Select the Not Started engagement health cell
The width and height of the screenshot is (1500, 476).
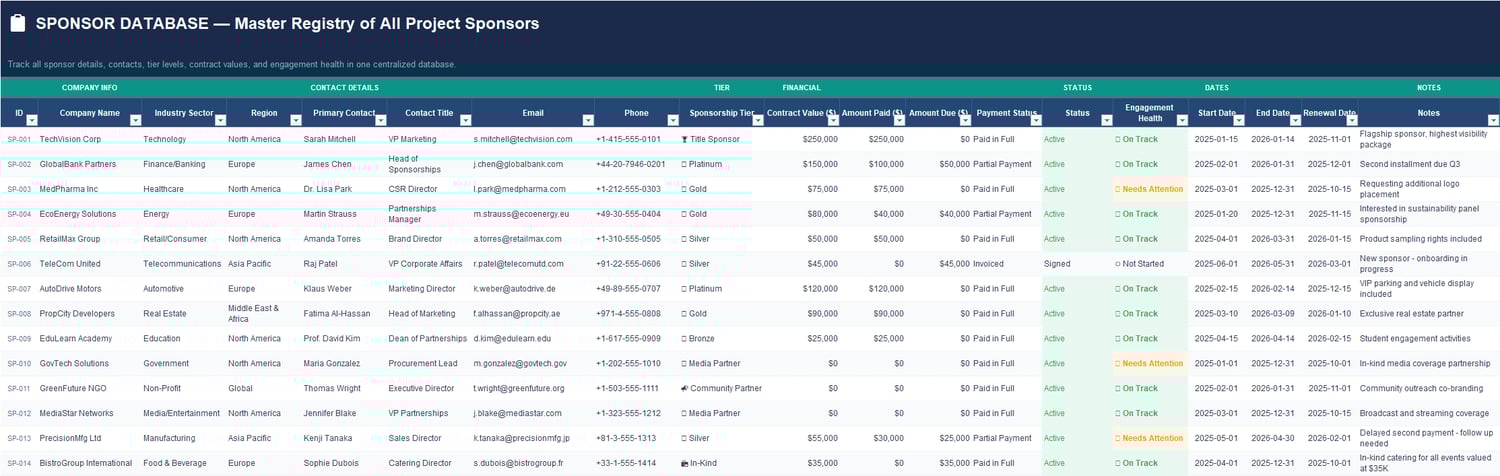tap(1150, 264)
